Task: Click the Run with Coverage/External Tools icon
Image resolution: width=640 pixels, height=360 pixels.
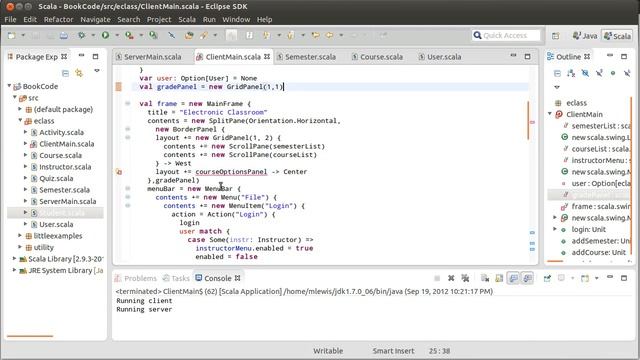Action: click(129, 36)
